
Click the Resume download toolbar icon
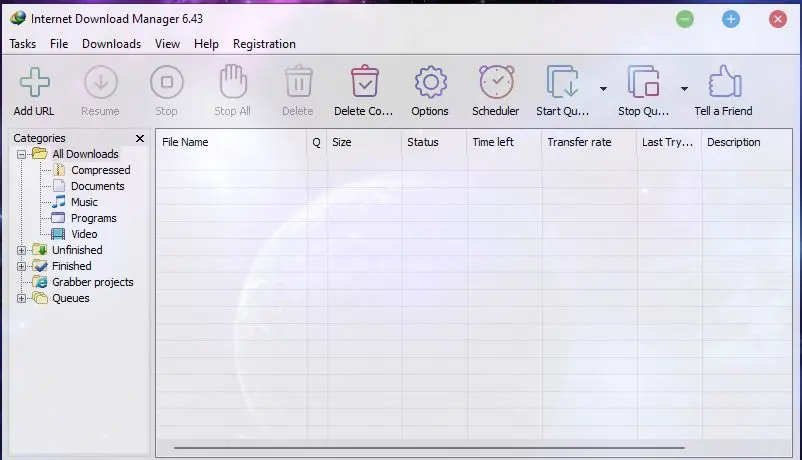(101, 82)
